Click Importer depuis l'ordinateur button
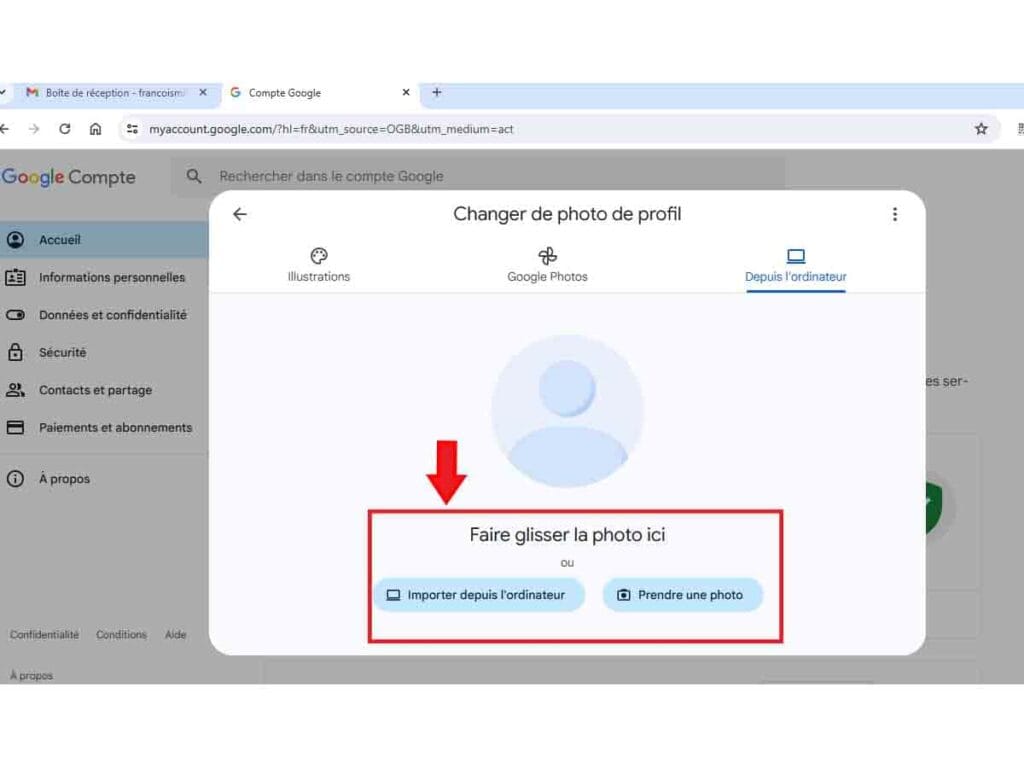1024x768 pixels. click(477, 595)
